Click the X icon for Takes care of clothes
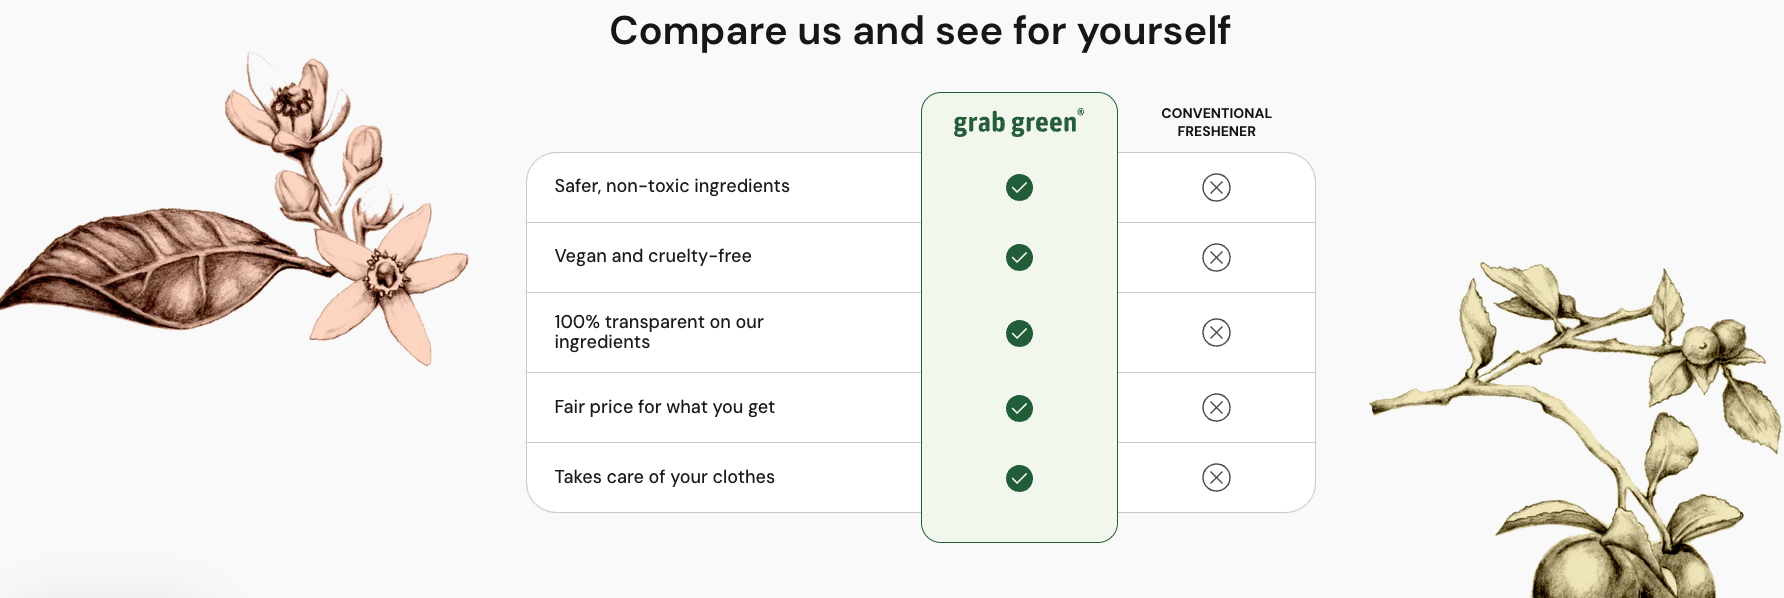The height and width of the screenshot is (598, 1784). pyautogui.click(x=1216, y=477)
